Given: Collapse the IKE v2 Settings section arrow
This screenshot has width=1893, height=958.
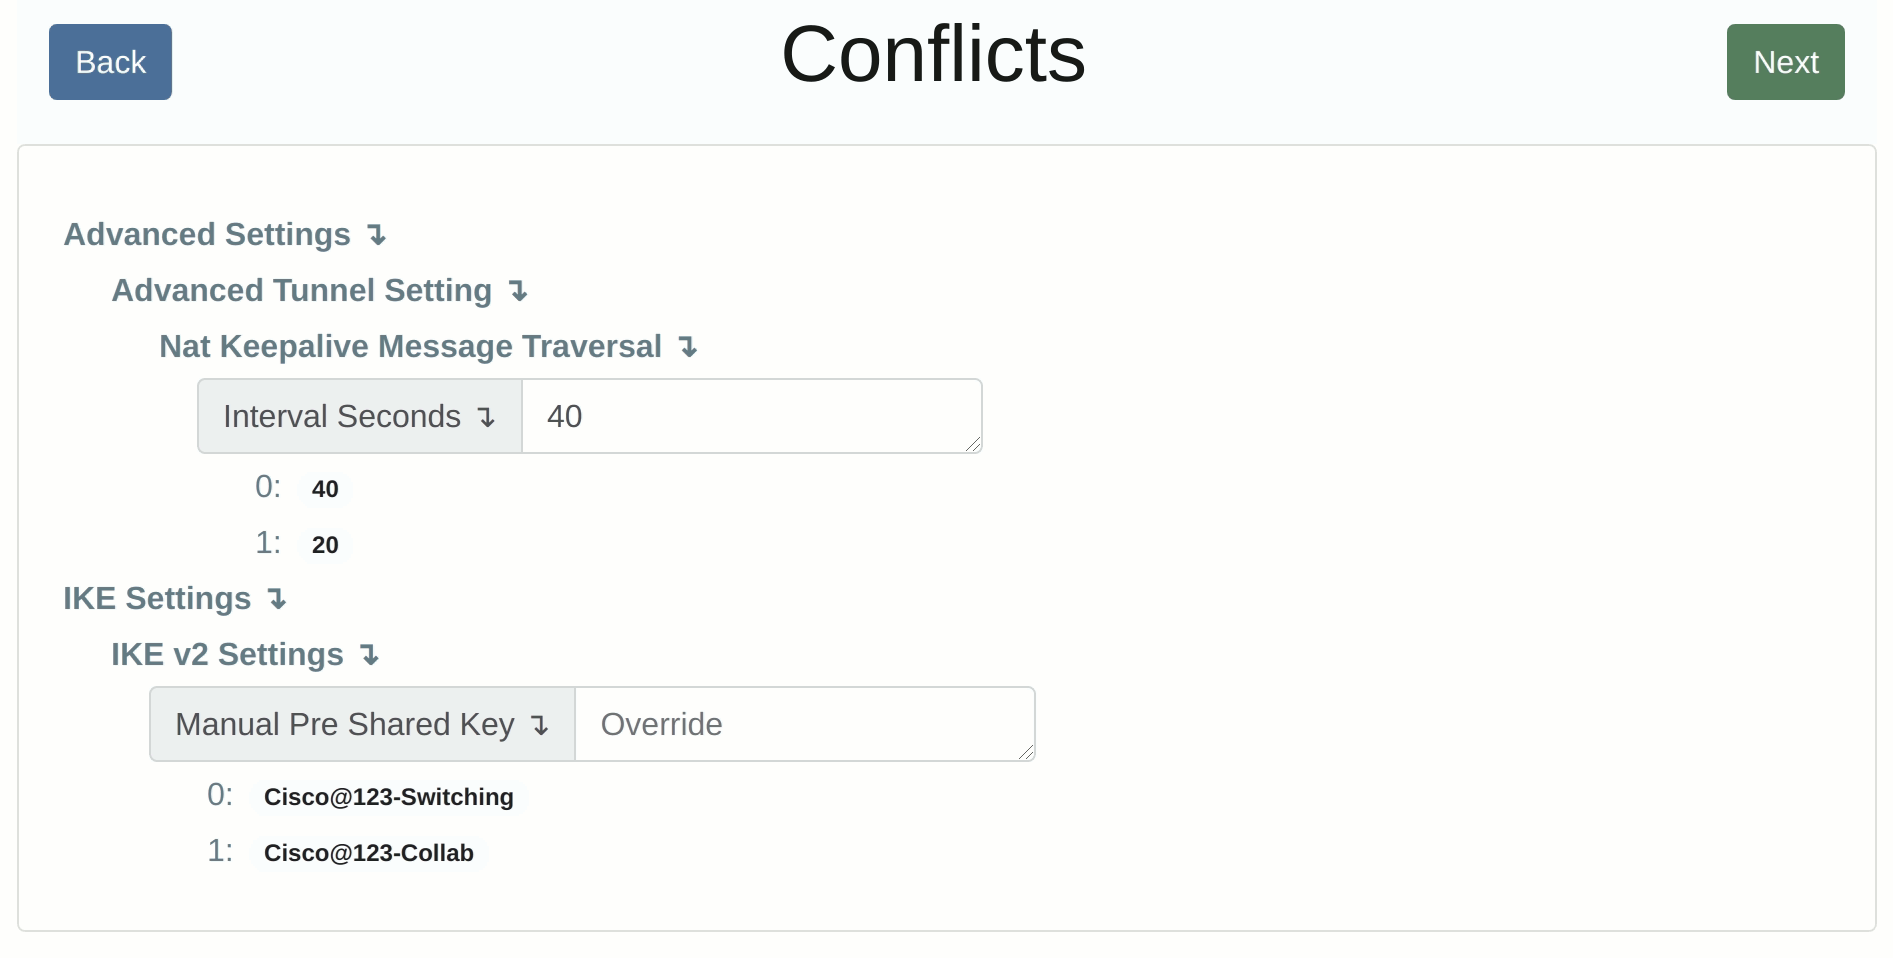Looking at the screenshot, I should click(x=370, y=656).
